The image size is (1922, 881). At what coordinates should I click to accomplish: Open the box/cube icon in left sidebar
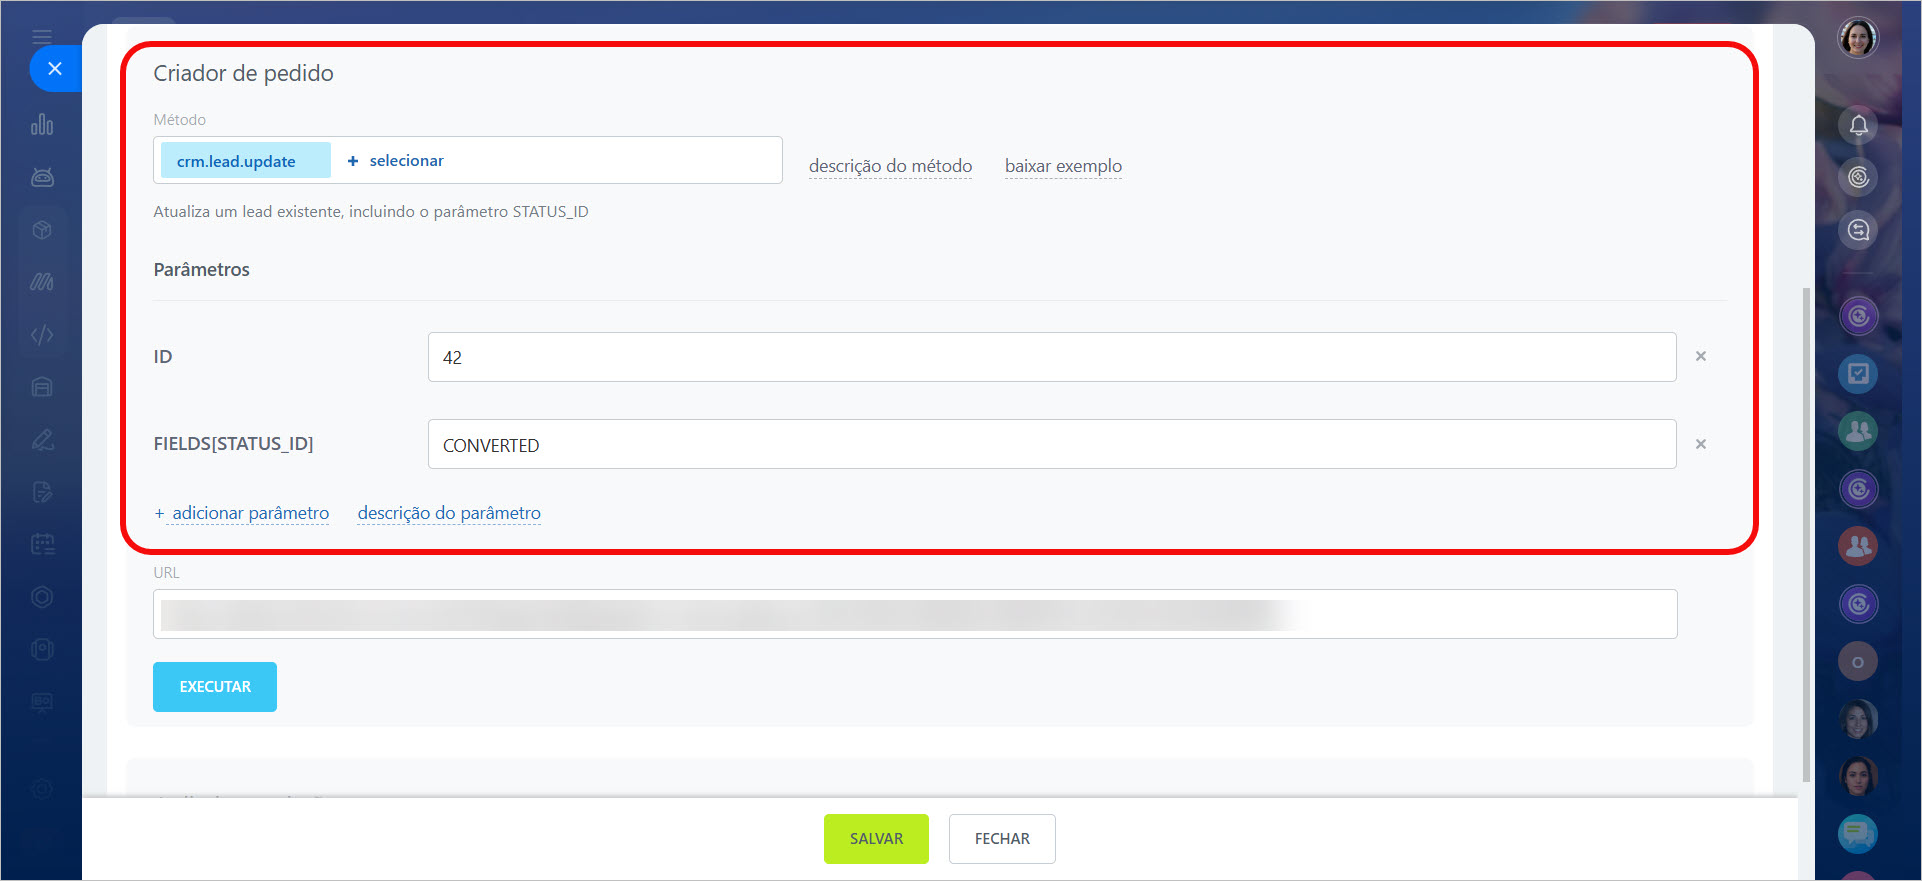[x=42, y=230]
